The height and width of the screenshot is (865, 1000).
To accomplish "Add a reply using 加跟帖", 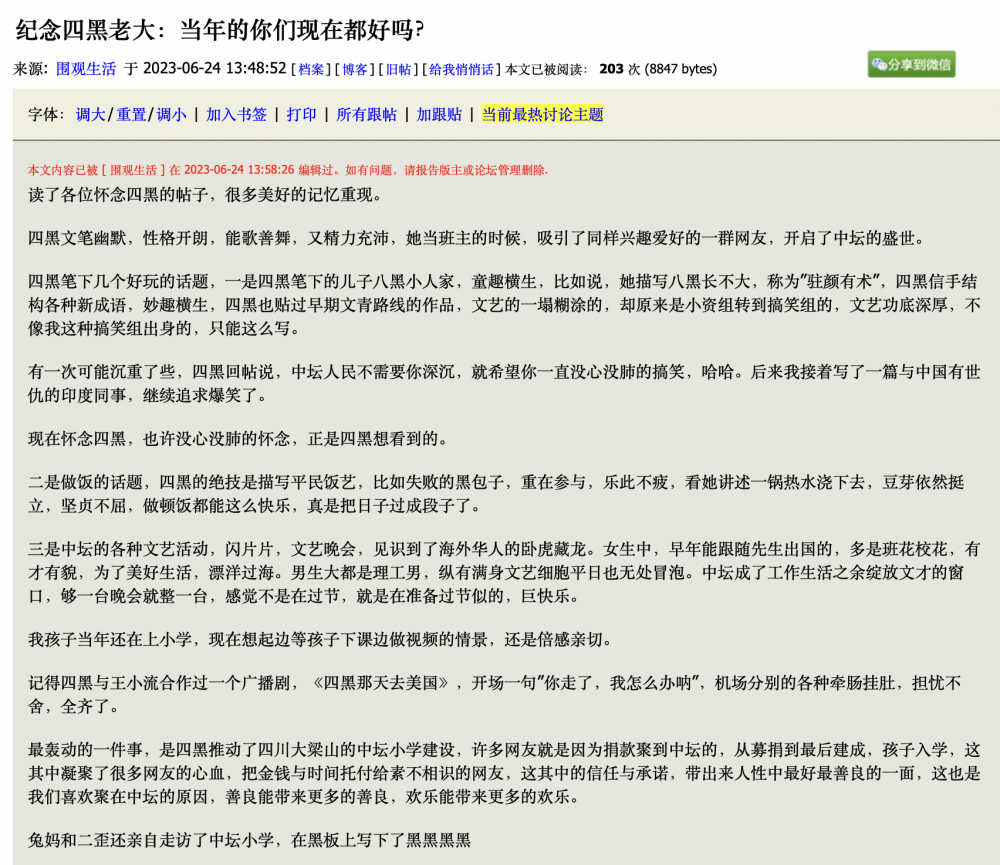I will click(x=439, y=115).
